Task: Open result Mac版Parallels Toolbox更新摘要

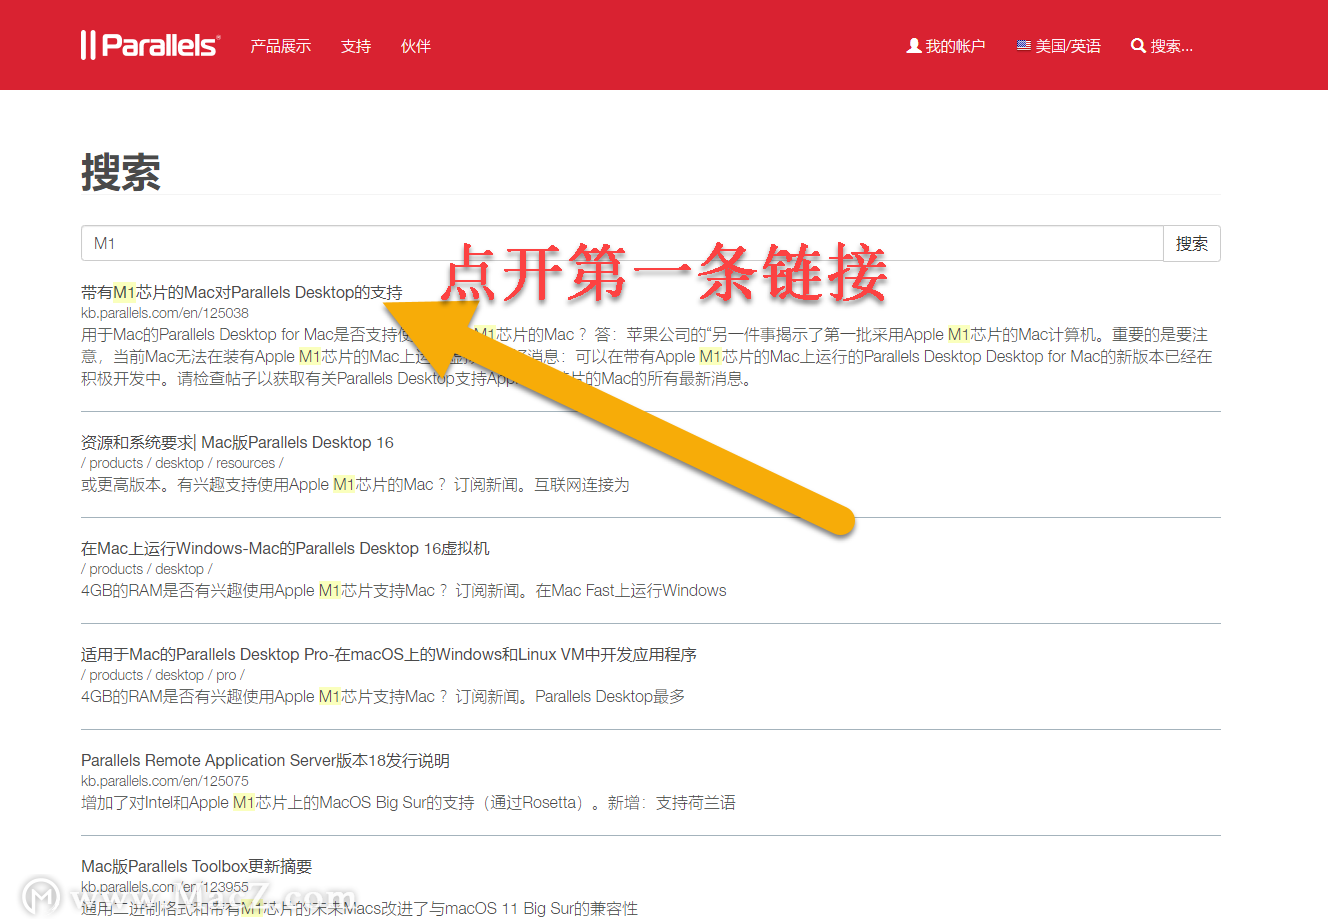Action: pos(197,866)
